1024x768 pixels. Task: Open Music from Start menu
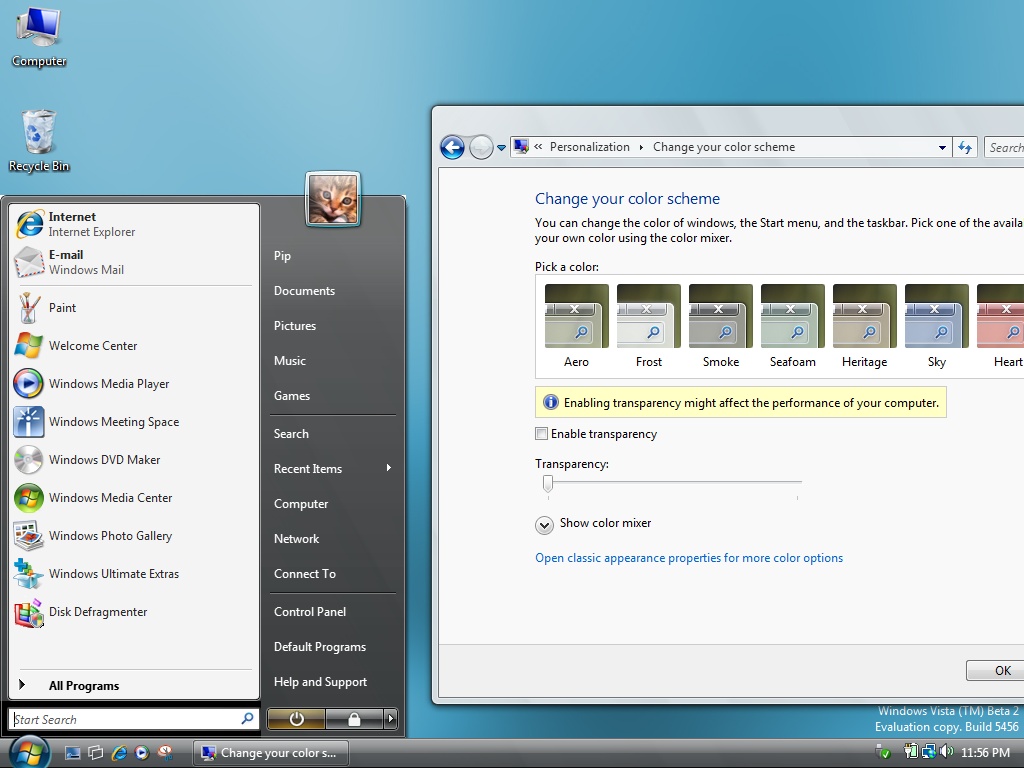pyautogui.click(x=333, y=360)
